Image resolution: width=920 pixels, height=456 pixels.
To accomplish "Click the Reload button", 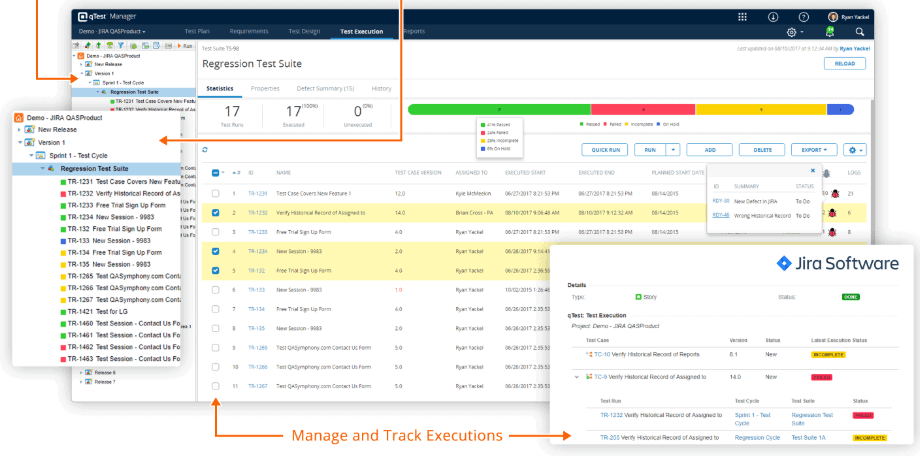I will click(x=845, y=64).
